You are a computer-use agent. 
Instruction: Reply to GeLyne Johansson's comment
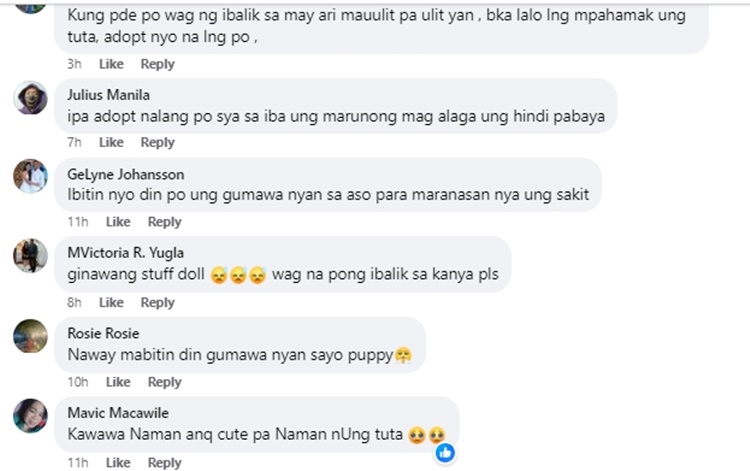point(165,222)
